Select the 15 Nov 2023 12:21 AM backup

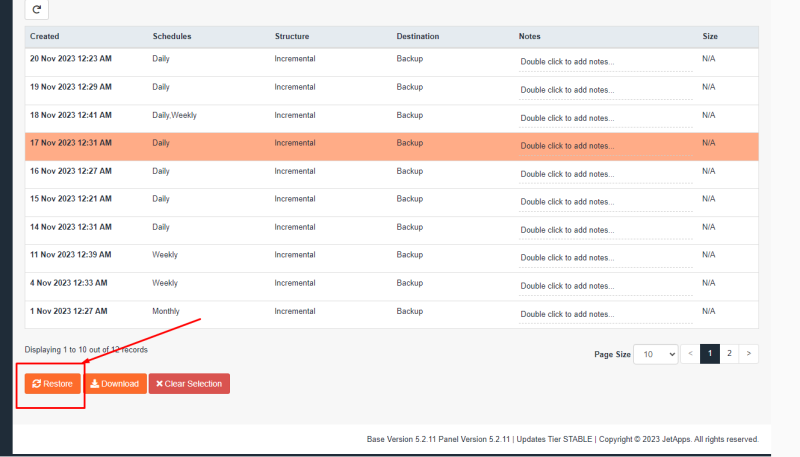pyautogui.click(x=392, y=202)
